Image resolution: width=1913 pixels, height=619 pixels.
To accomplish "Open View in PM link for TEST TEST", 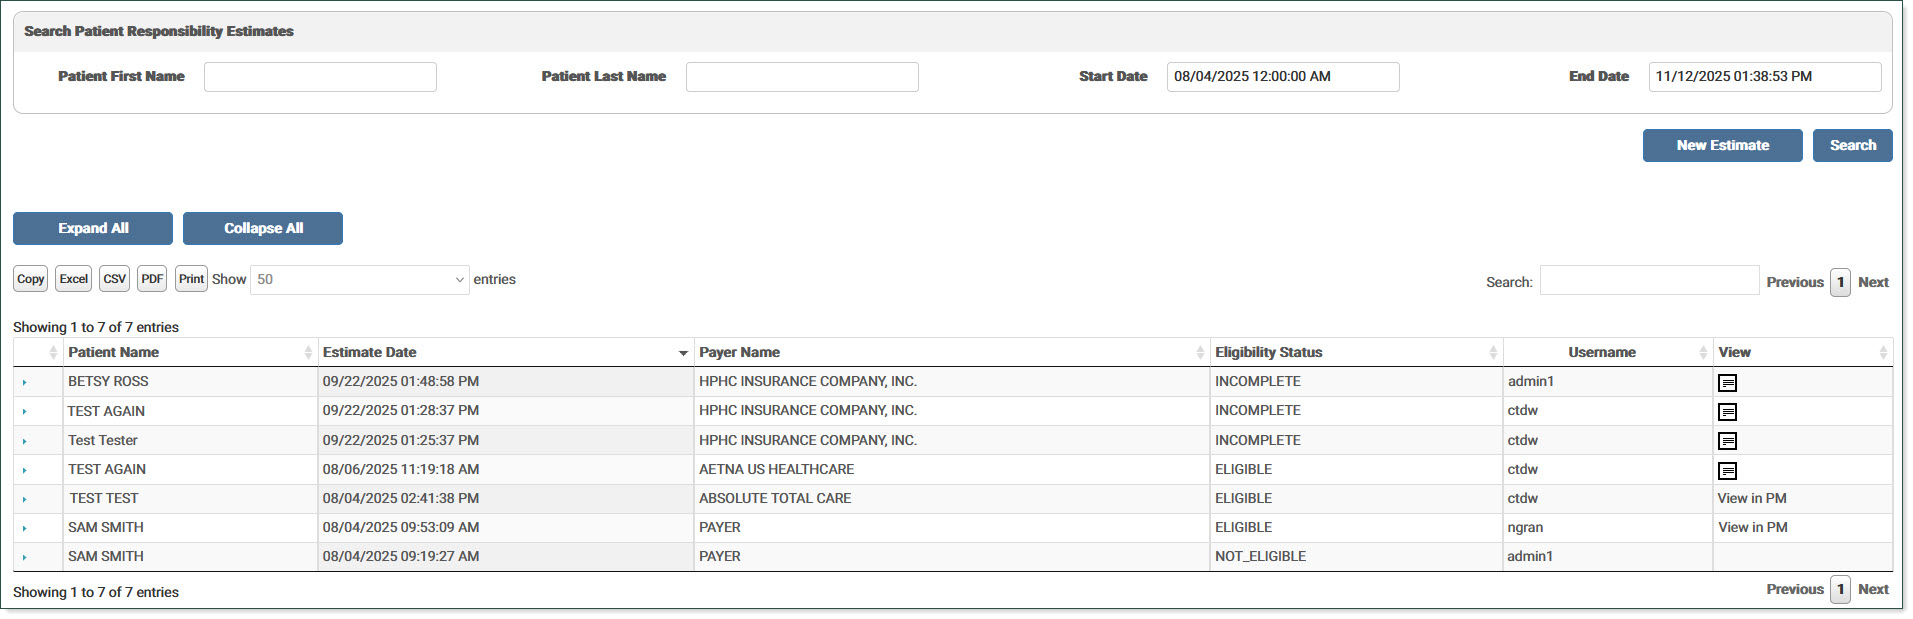I will [1751, 499].
